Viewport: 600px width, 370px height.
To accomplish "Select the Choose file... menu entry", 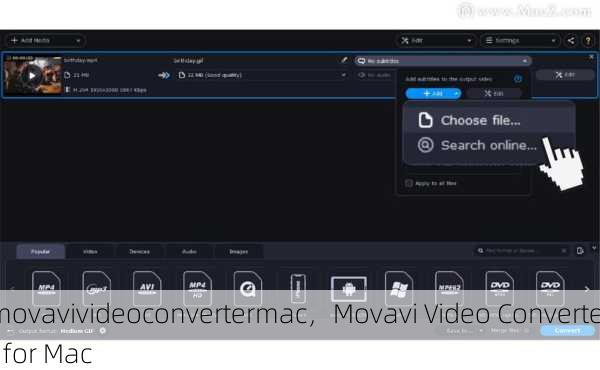I will 489,121.
